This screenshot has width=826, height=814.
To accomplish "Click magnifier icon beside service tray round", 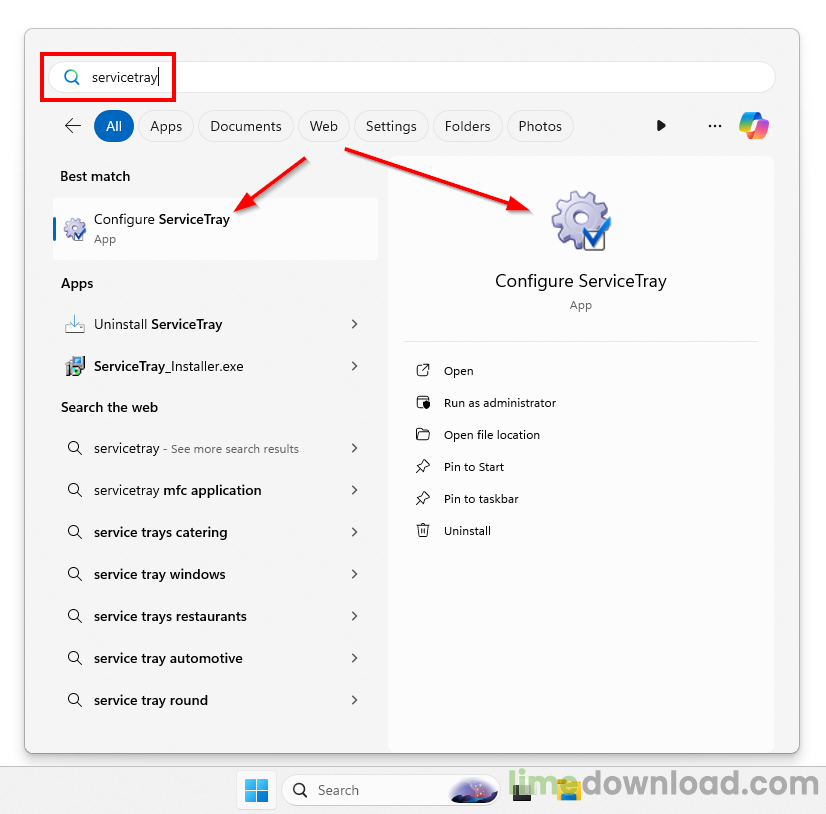I will click(75, 700).
